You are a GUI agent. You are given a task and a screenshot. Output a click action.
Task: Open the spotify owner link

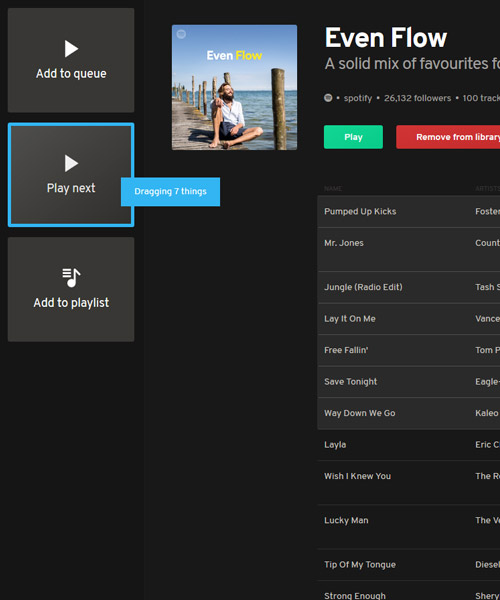pos(358,98)
